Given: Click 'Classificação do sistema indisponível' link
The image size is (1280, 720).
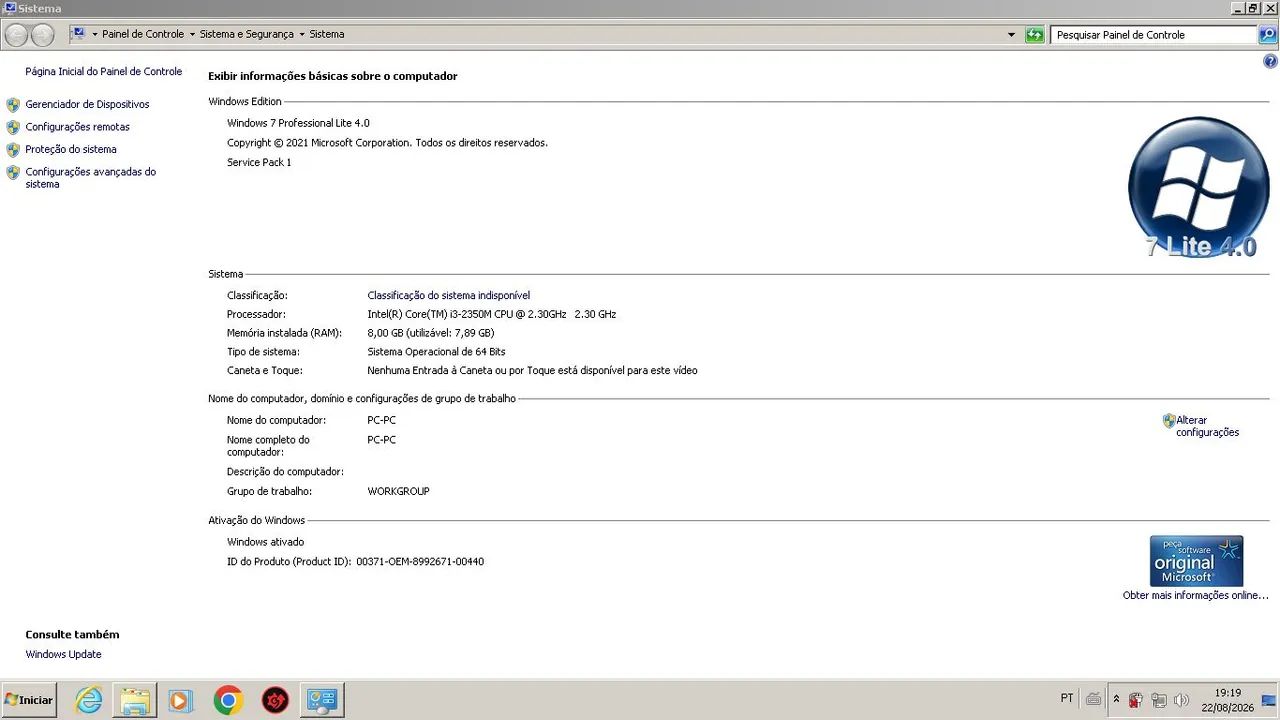Looking at the screenshot, I should (448, 296).
